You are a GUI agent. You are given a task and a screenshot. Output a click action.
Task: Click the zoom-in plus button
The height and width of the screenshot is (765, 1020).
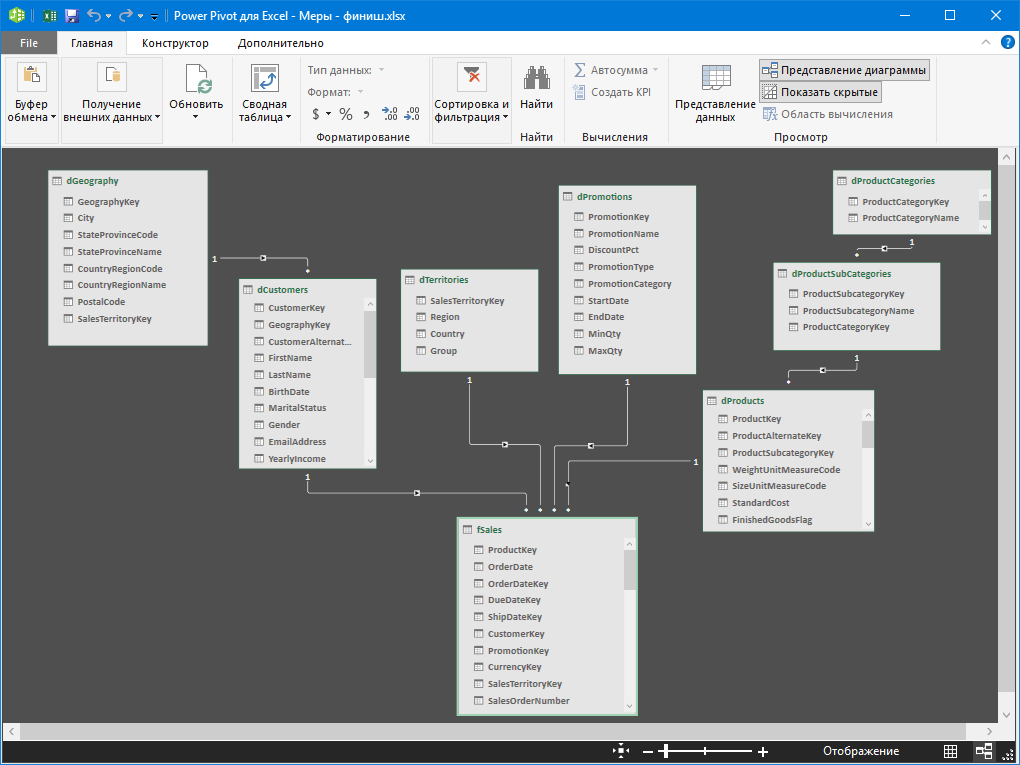763,751
